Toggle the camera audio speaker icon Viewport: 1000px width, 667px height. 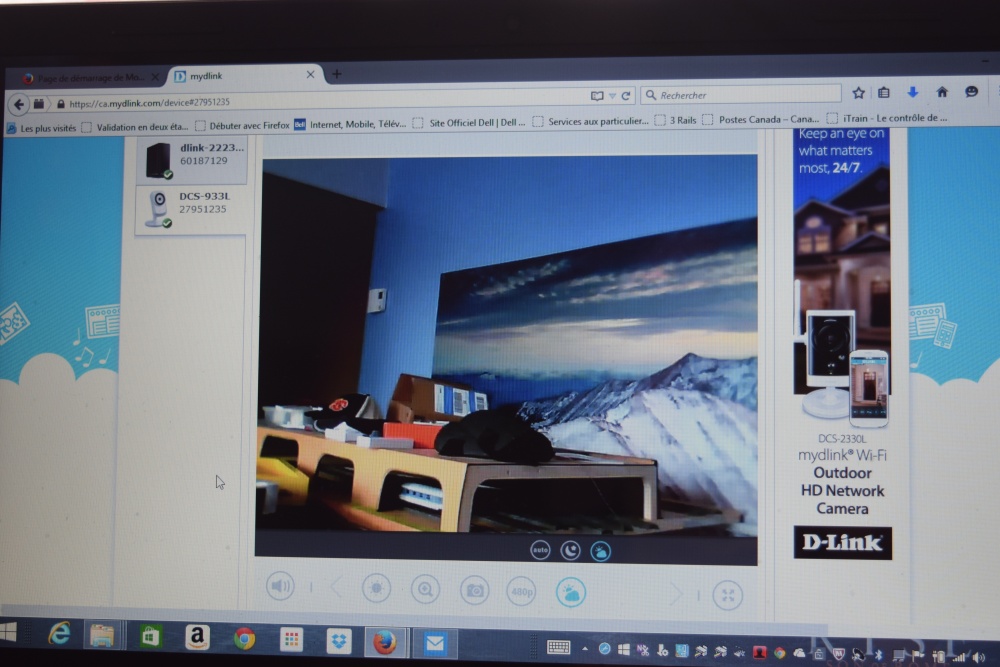coord(280,586)
